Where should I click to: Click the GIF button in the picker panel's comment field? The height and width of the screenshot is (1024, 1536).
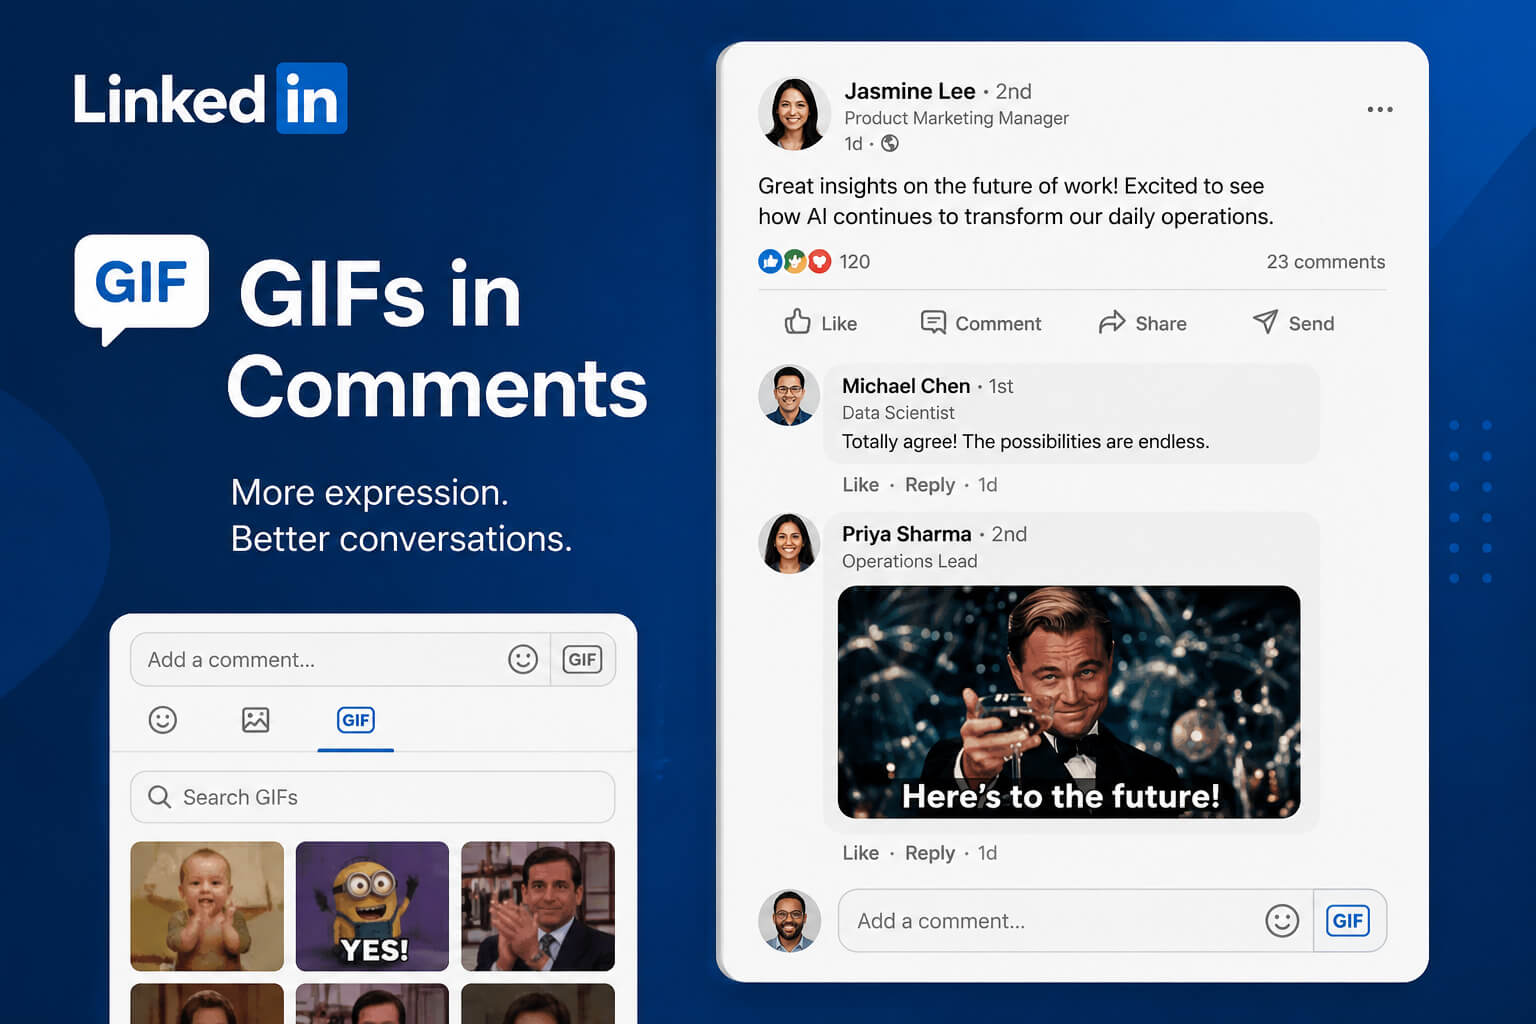pos(582,659)
